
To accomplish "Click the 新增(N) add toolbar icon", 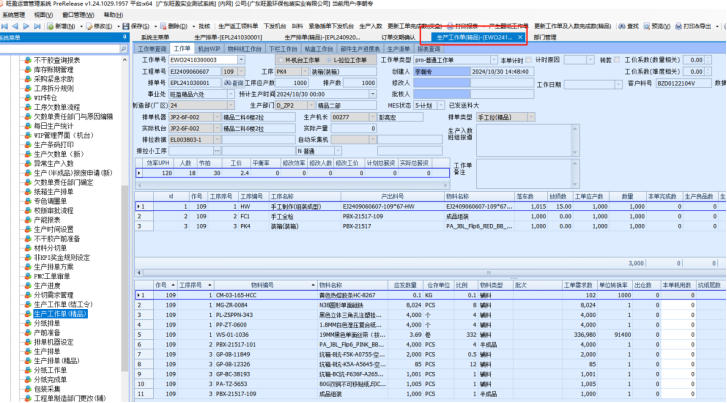I will click(x=51, y=26).
